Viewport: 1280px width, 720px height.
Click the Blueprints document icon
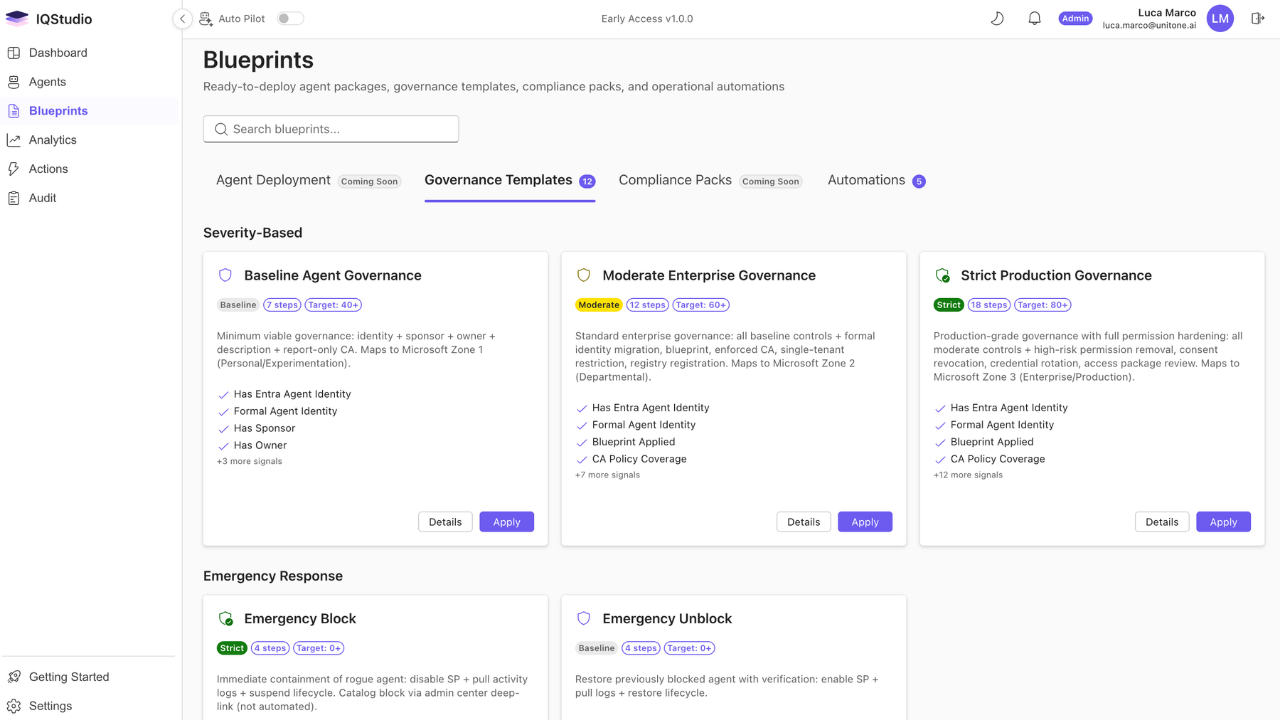[x=14, y=111]
